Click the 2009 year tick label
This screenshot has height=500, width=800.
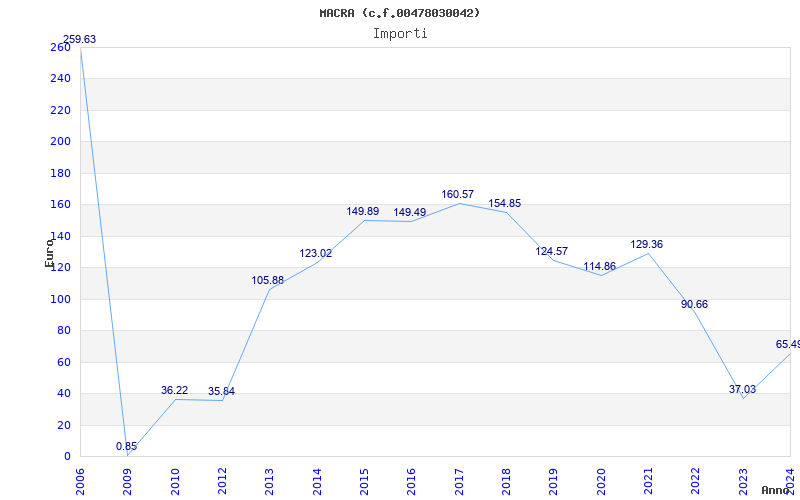[128, 478]
